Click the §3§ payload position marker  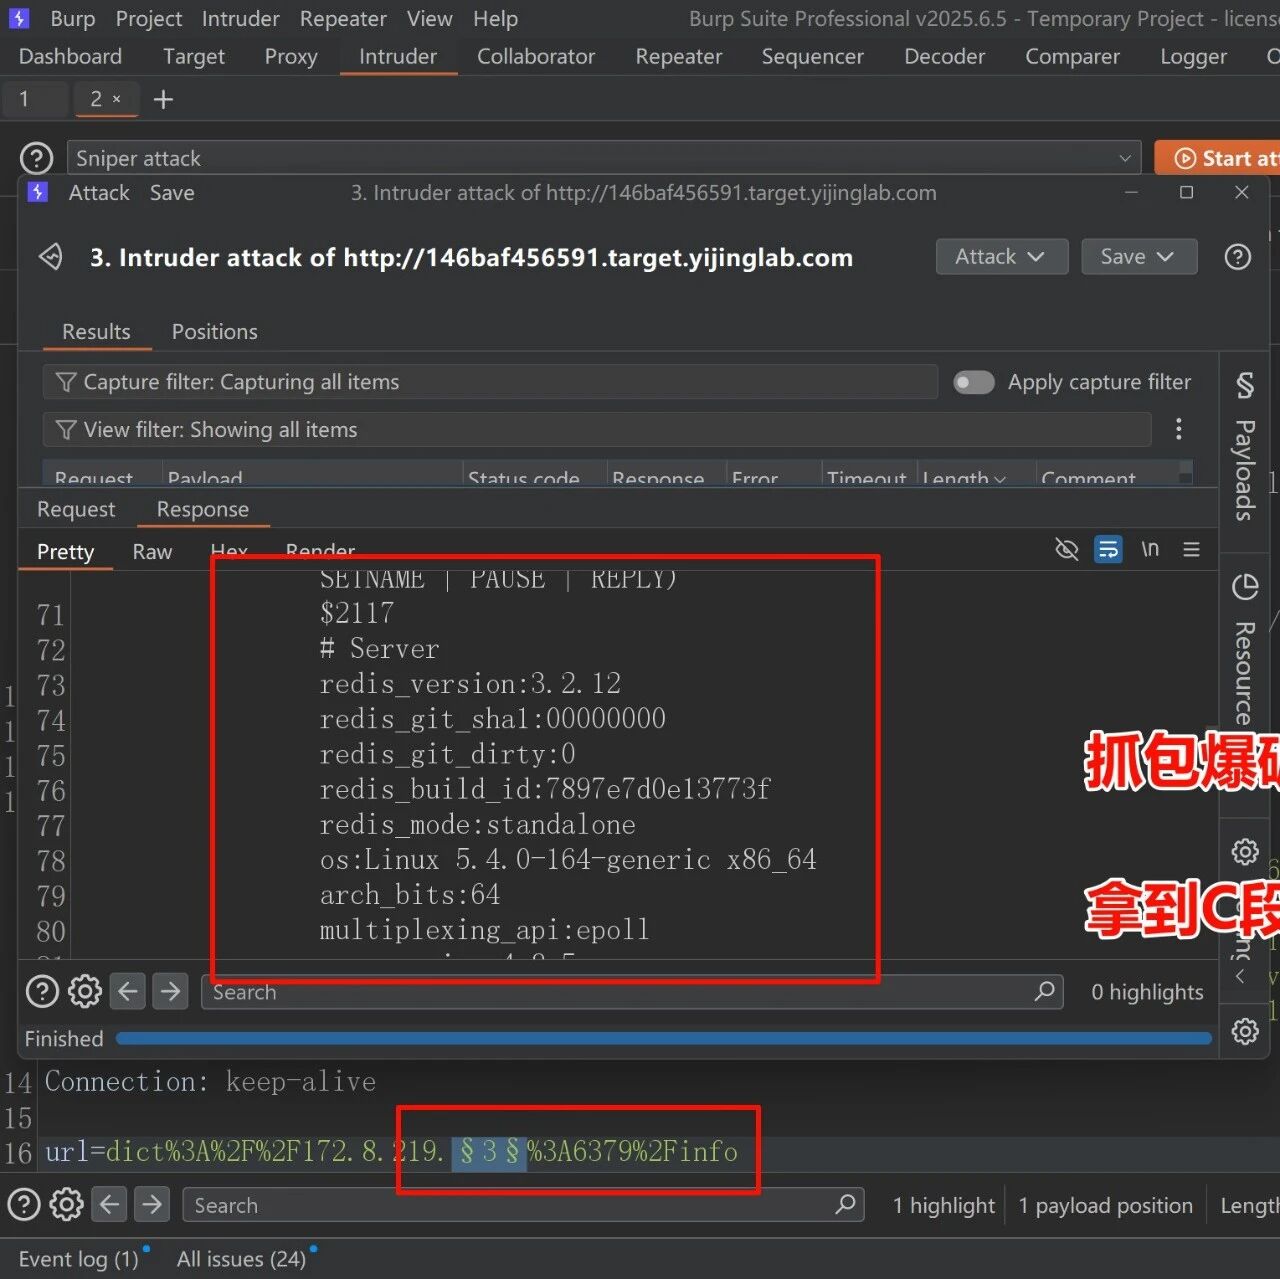point(489,1152)
